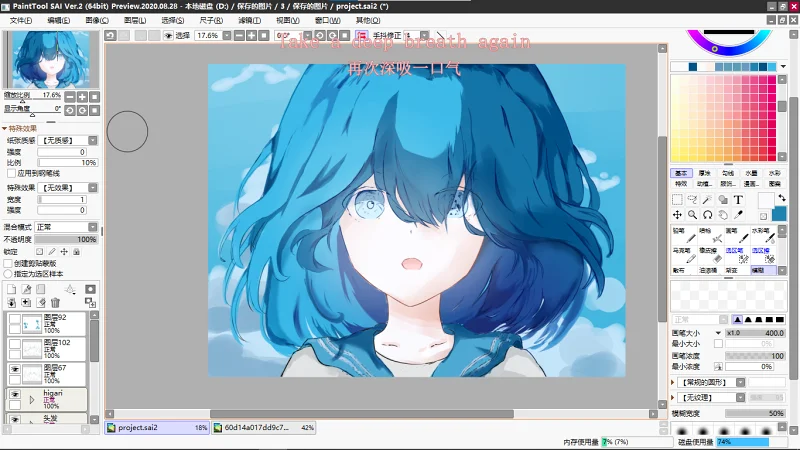800x450 pixels.
Task: Select the zoom magnifier tool
Action: pos(692,215)
